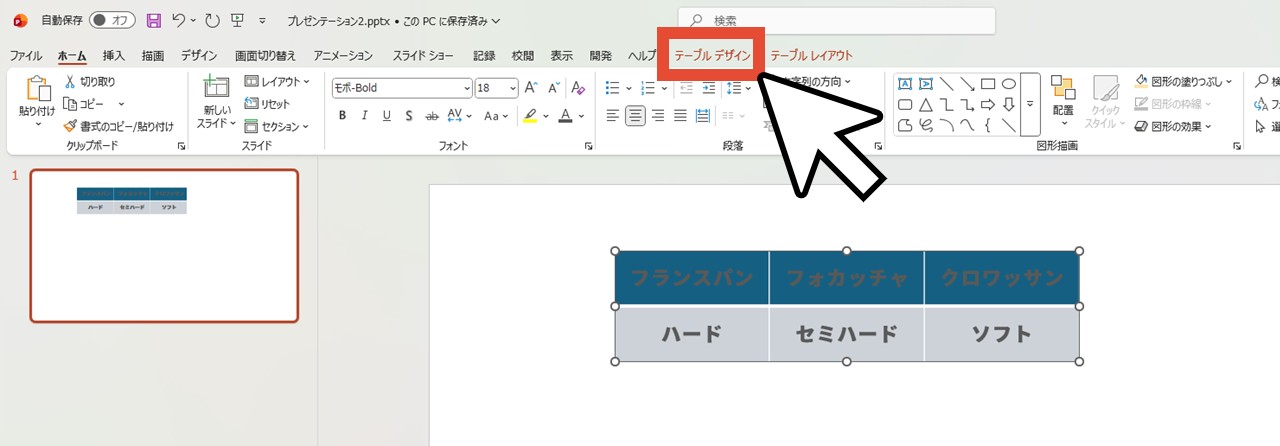Image resolution: width=1280 pixels, height=446 pixels.
Task: Undo the last action
Action: click(178, 20)
